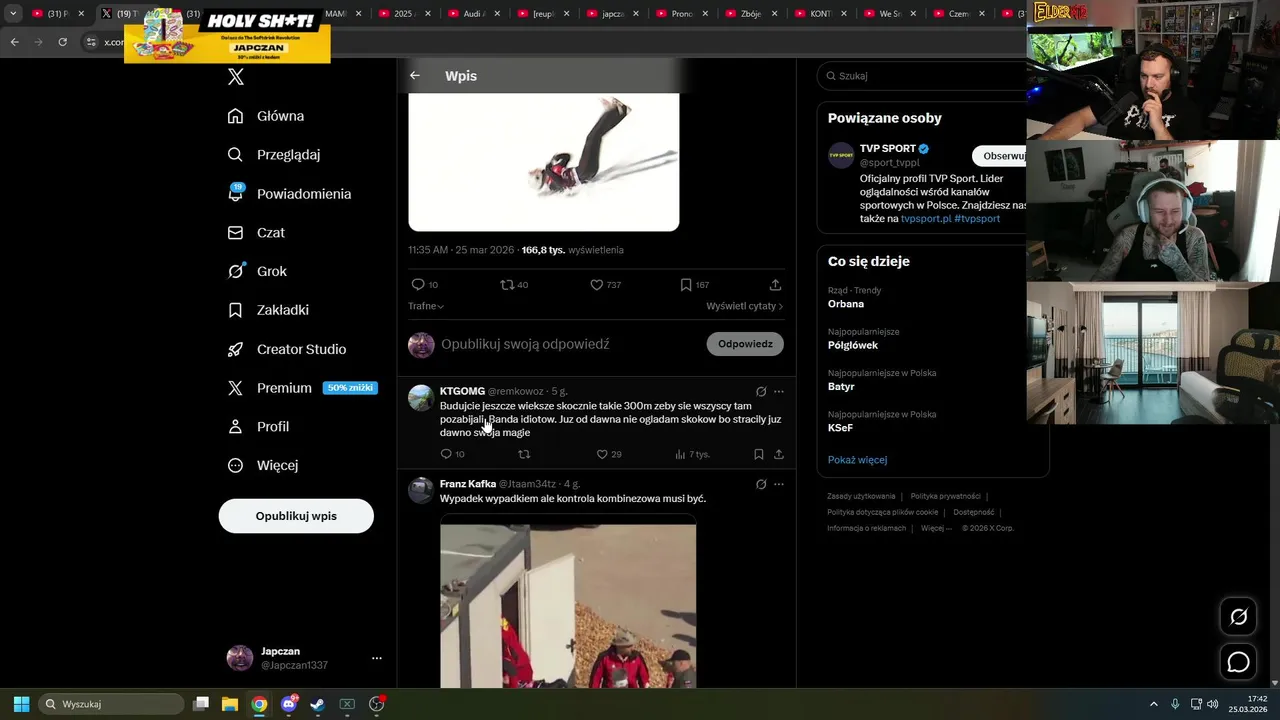This screenshot has height=720, width=1280.
Task: Open Batyr trend
Action: point(841,386)
